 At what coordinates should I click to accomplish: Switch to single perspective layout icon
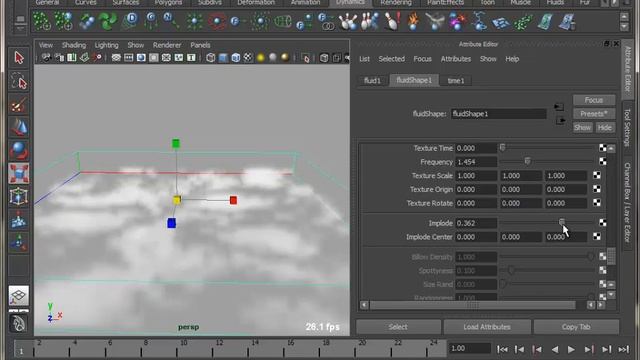click(19, 296)
